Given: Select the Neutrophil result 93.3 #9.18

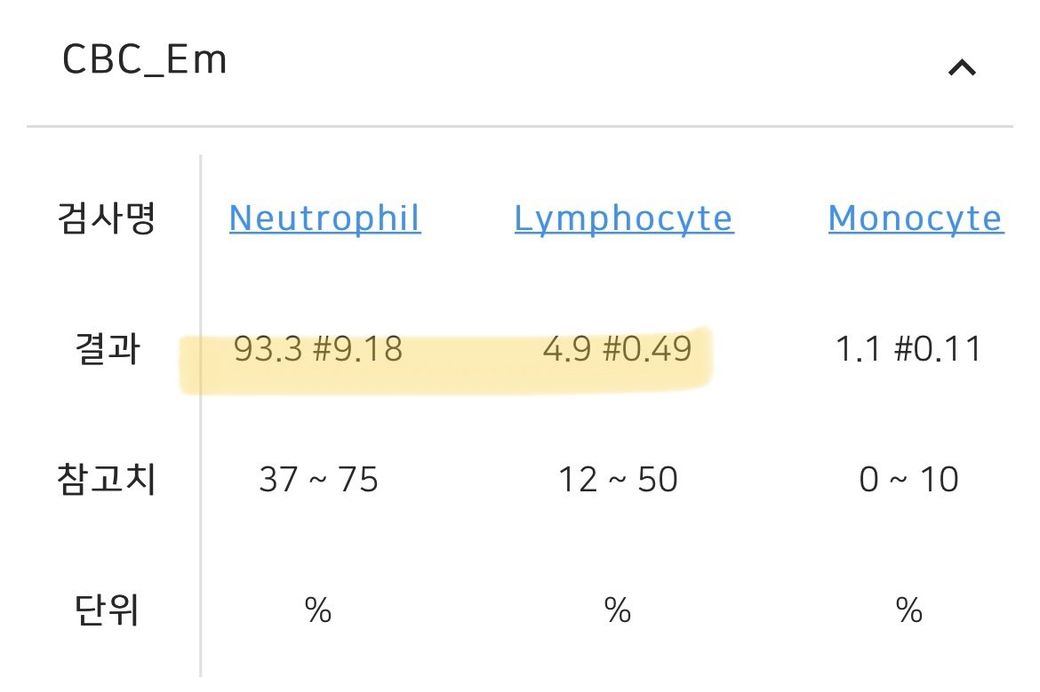Looking at the screenshot, I should pyautogui.click(x=318, y=349).
